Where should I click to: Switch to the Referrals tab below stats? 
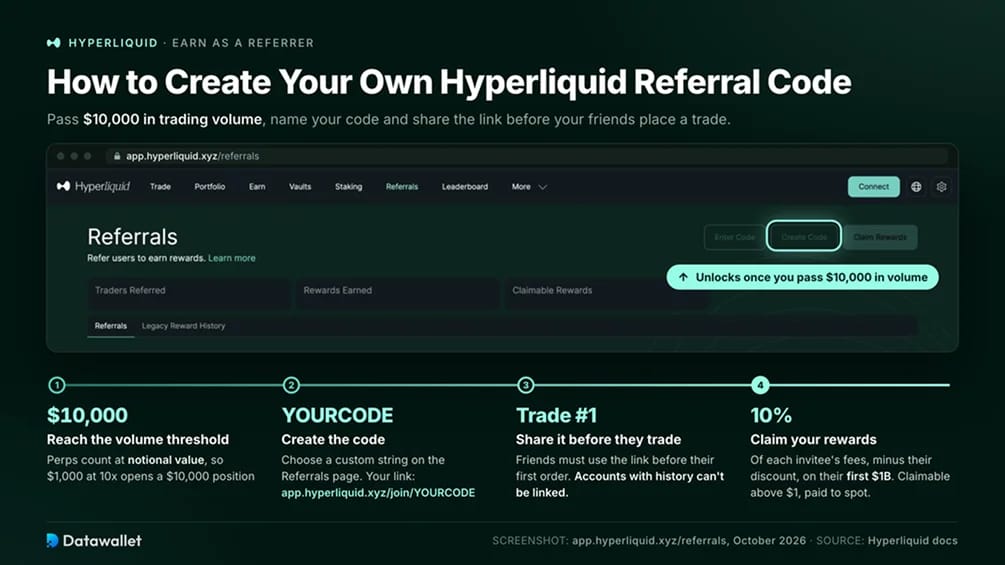pos(111,326)
